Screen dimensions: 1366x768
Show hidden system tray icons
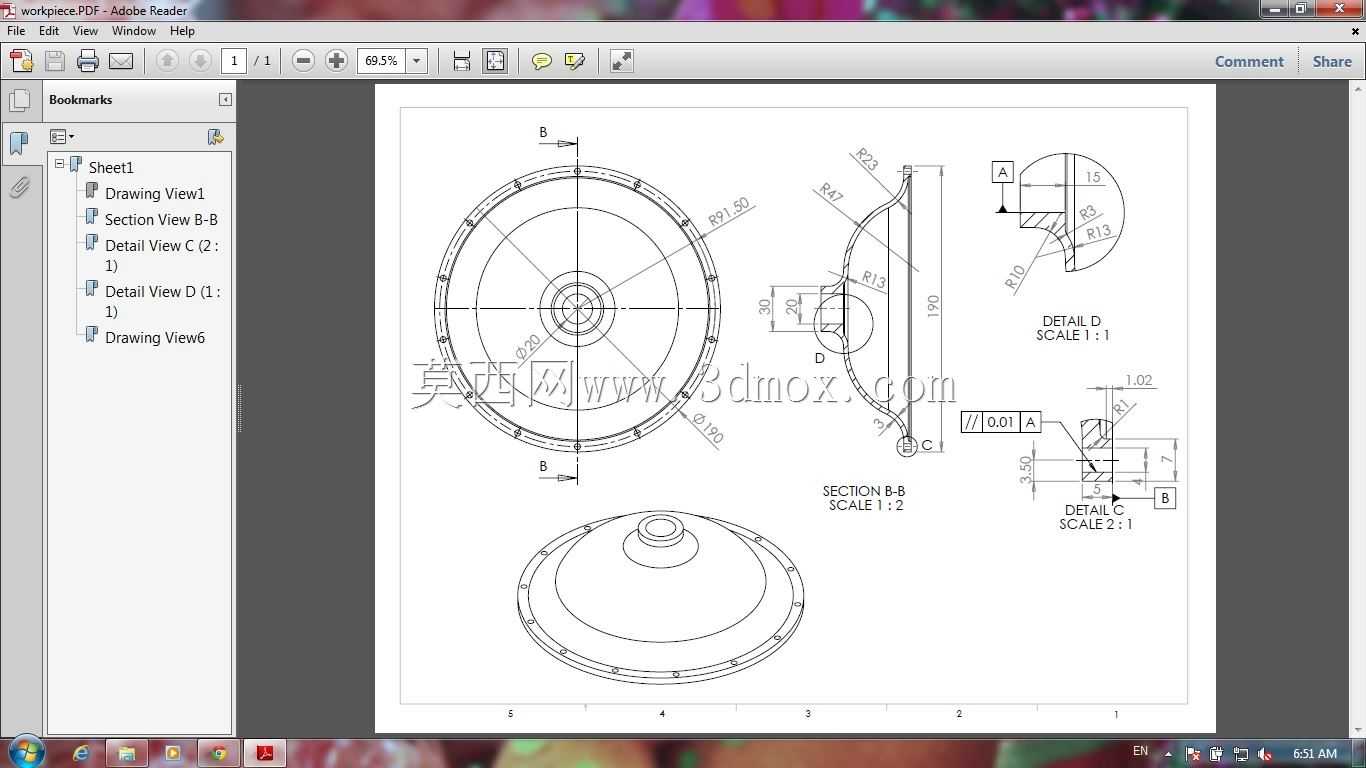pyautogui.click(x=1168, y=754)
